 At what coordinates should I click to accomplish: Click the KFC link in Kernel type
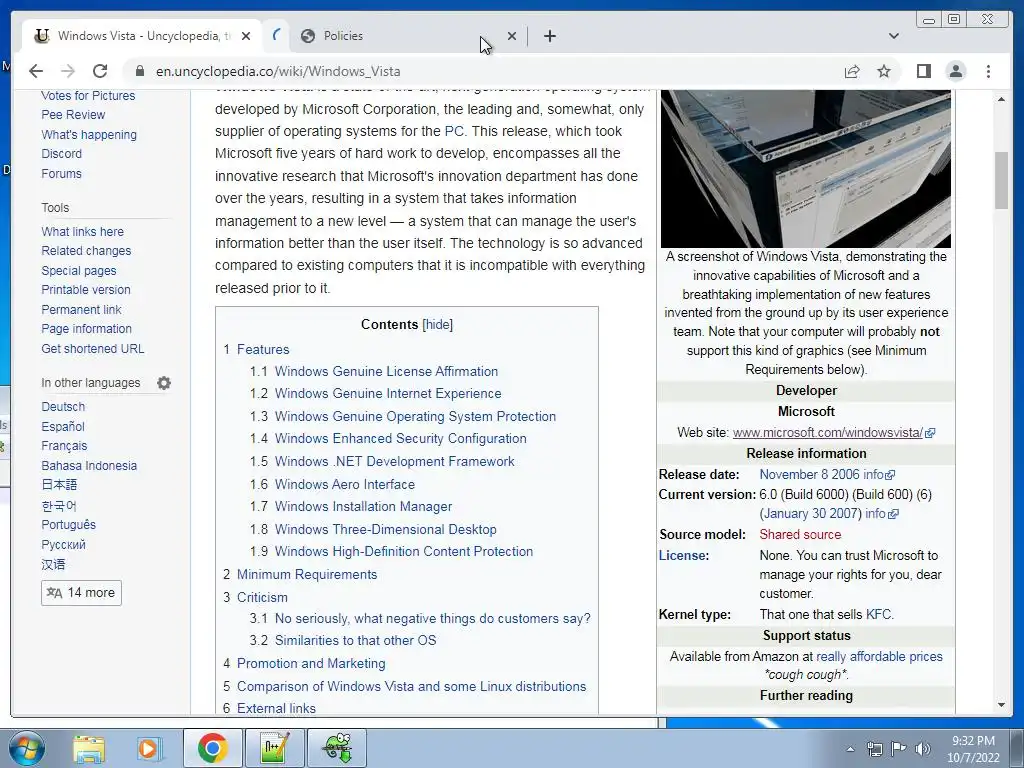(x=878, y=615)
